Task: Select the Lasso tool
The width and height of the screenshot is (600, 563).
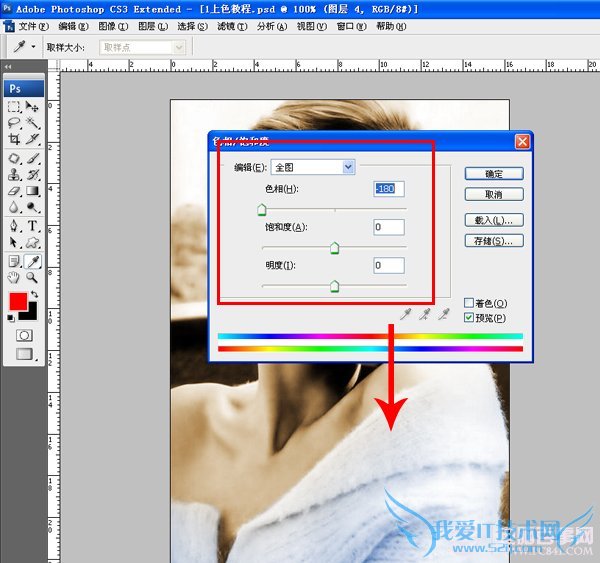Action: coord(14,122)
